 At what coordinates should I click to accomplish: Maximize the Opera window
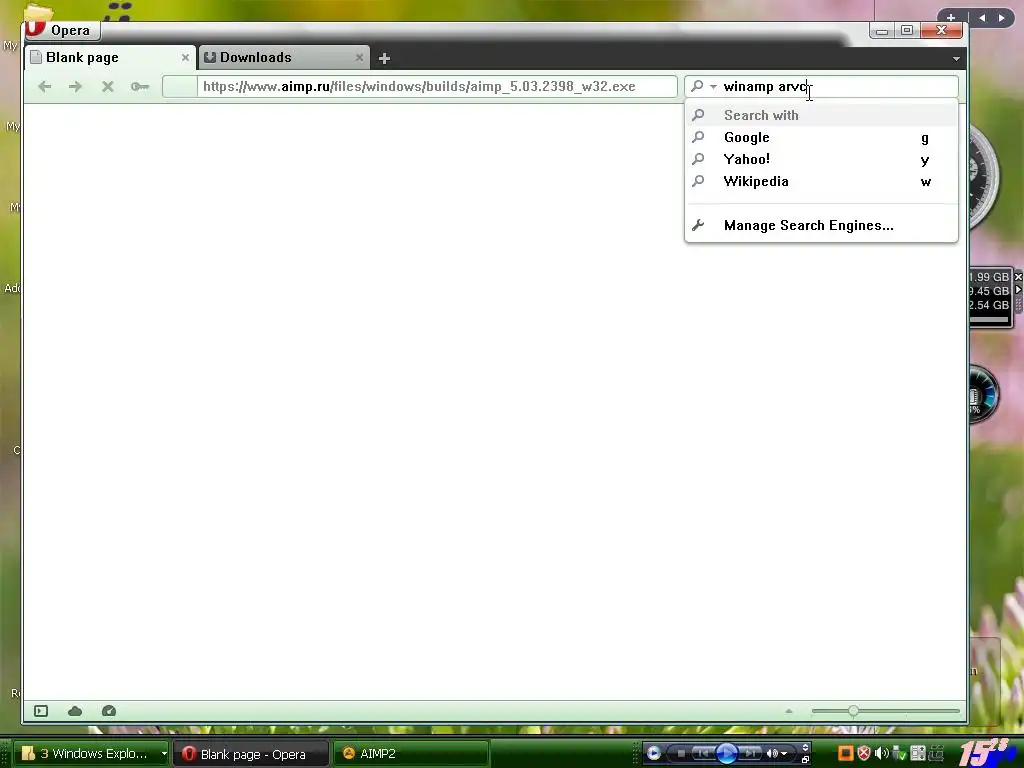906,30
